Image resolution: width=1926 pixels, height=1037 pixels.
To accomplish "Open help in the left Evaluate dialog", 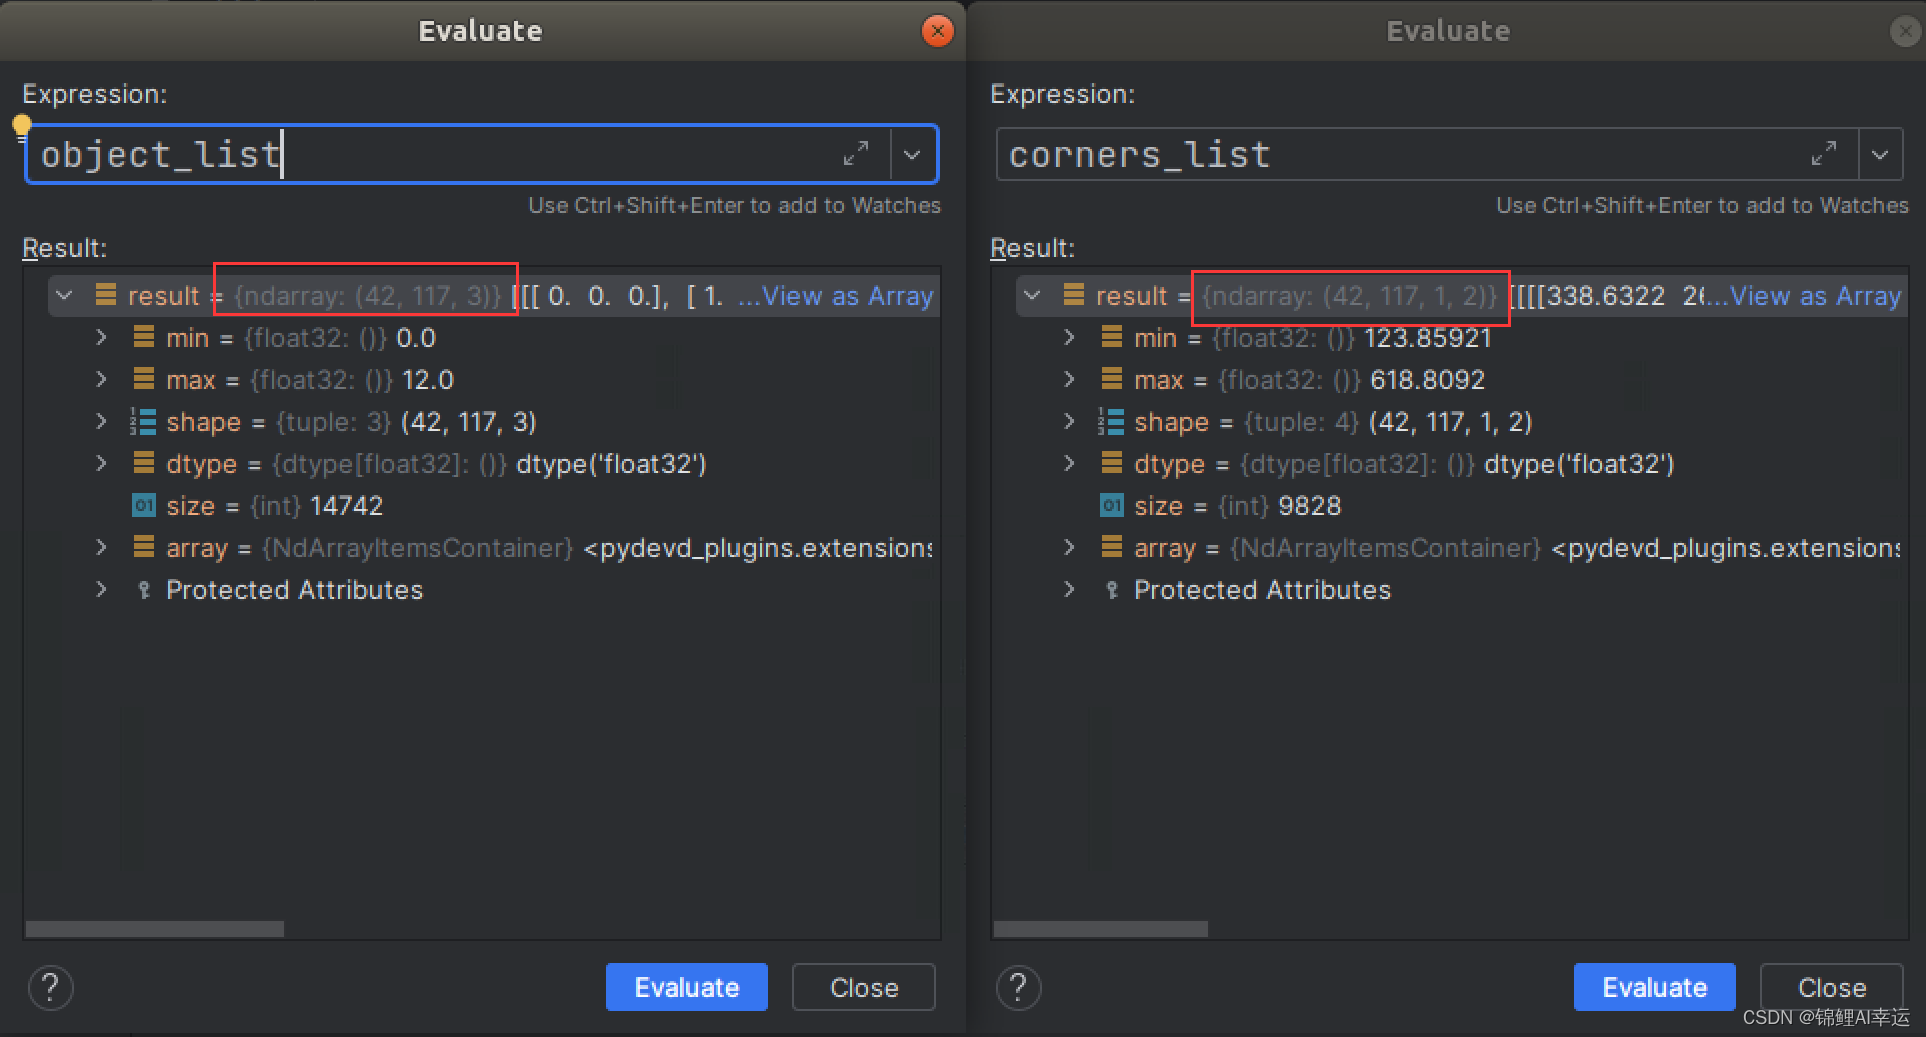I will coord(50,988).
